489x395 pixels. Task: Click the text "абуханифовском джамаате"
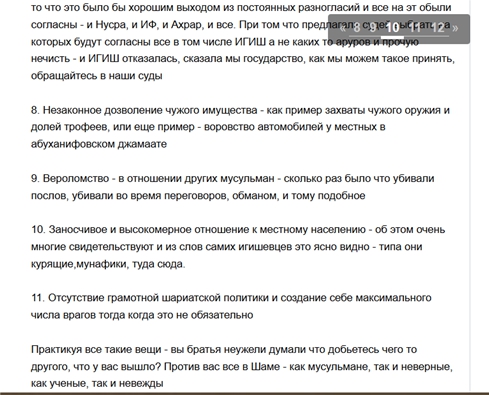click(x=99, y=144)
